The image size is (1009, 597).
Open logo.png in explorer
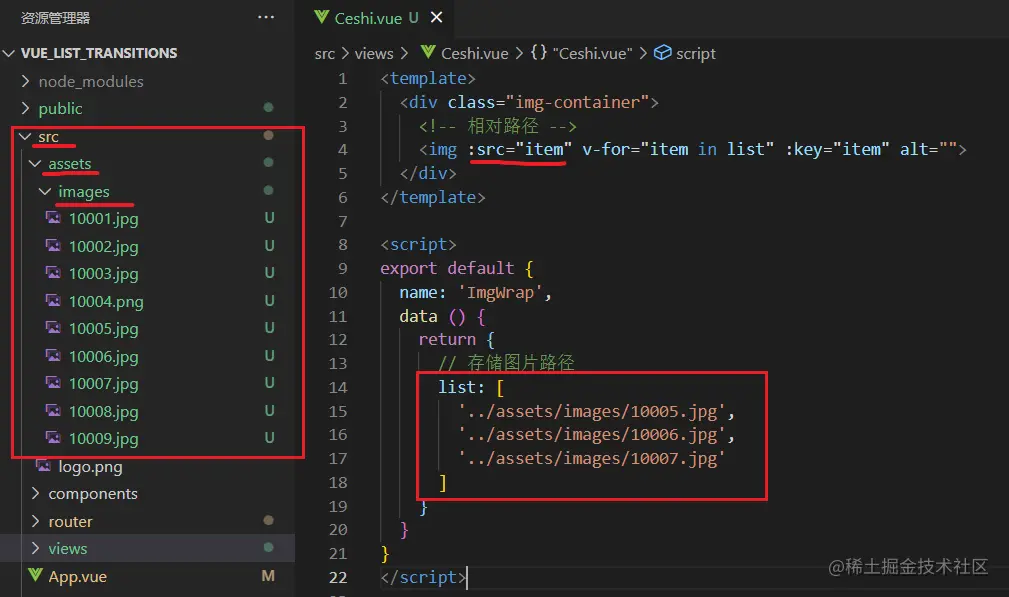coord(90,466)
